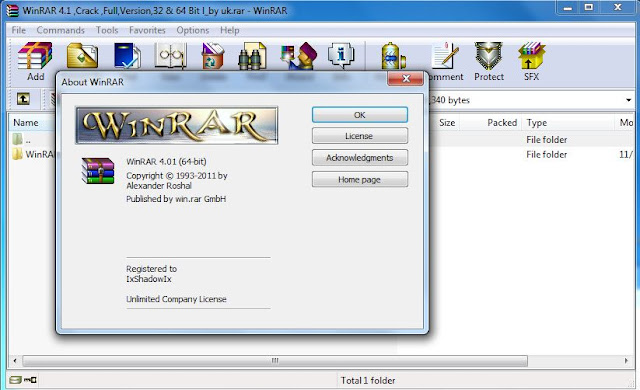
Task: Click 'WinRAR 4.01 (64-bit)' version text
Action: (x=166, y=162)
